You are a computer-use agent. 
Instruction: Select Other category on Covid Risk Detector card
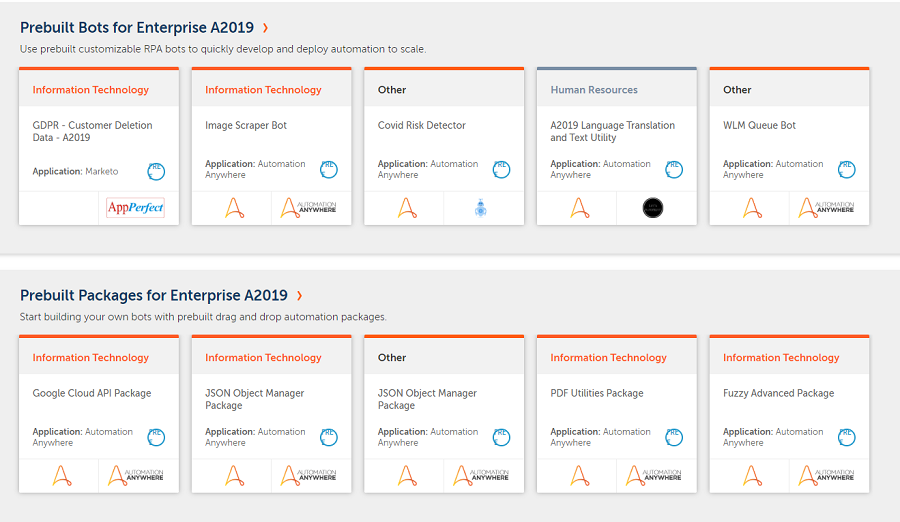[x=392, y=90]
